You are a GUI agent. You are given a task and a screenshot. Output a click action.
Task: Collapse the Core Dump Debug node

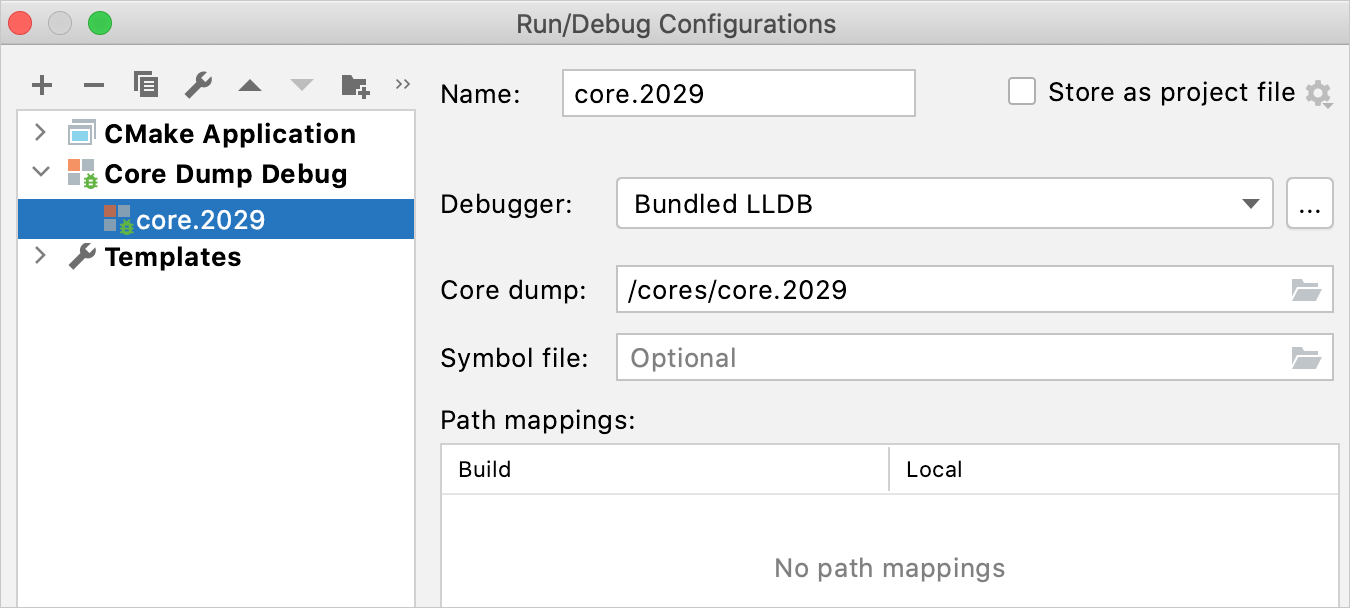[40, 173]
